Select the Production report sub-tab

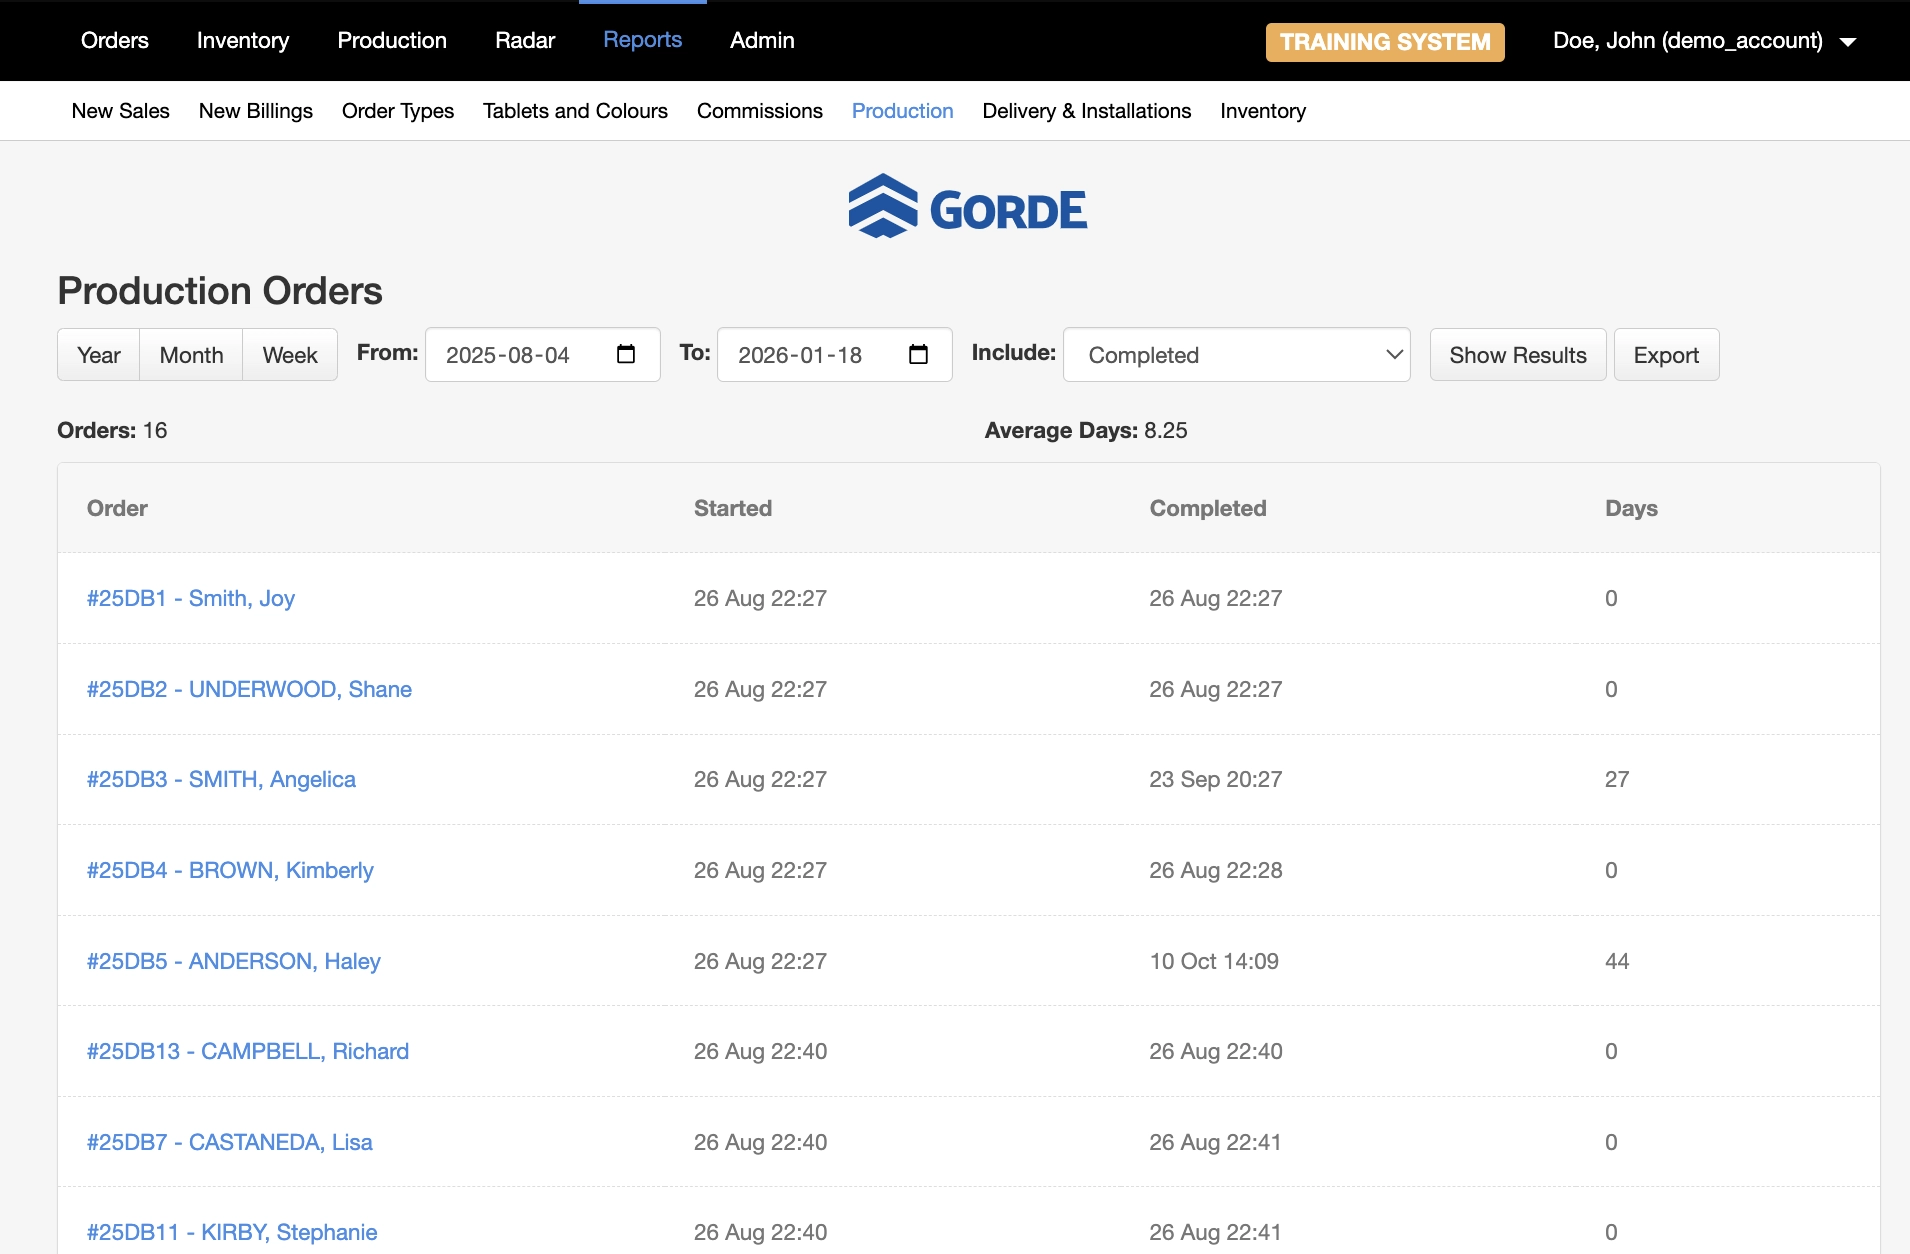click(903, 111)
